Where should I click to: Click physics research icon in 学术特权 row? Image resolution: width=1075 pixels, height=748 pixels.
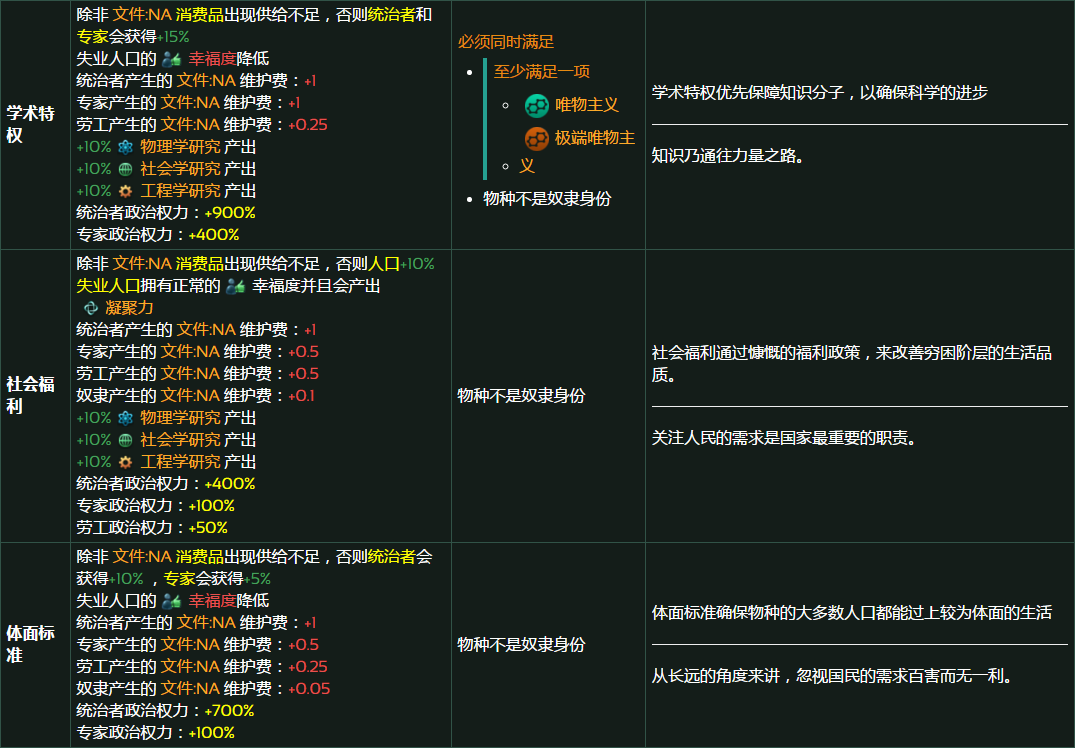pyautogui.click(x=125, y=147)
